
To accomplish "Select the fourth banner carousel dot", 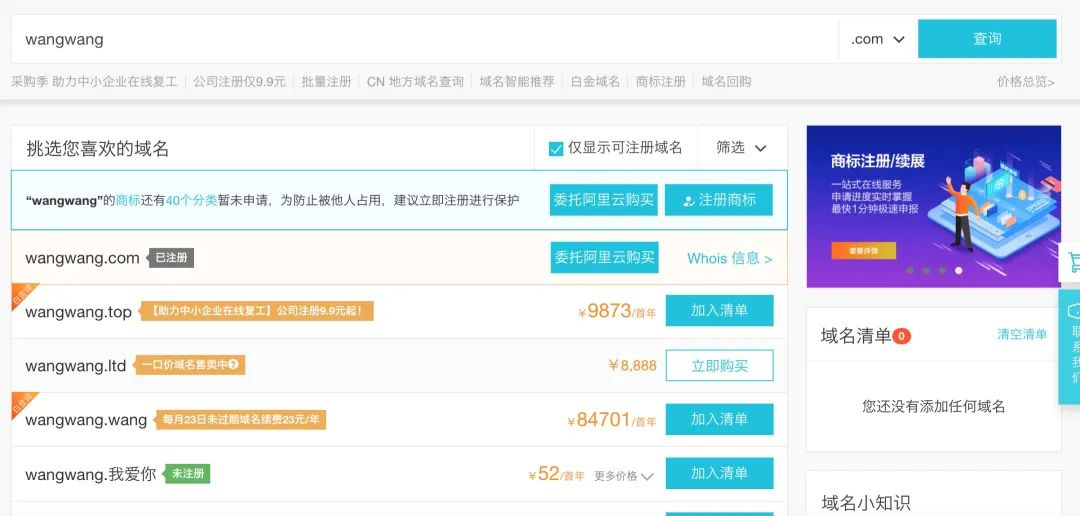I will (958, 270).
